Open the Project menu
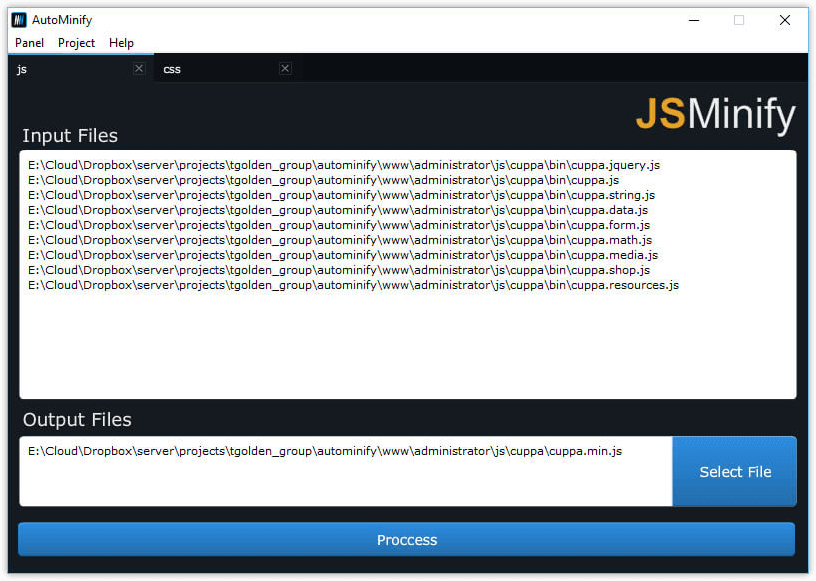 tap(76, 43)
